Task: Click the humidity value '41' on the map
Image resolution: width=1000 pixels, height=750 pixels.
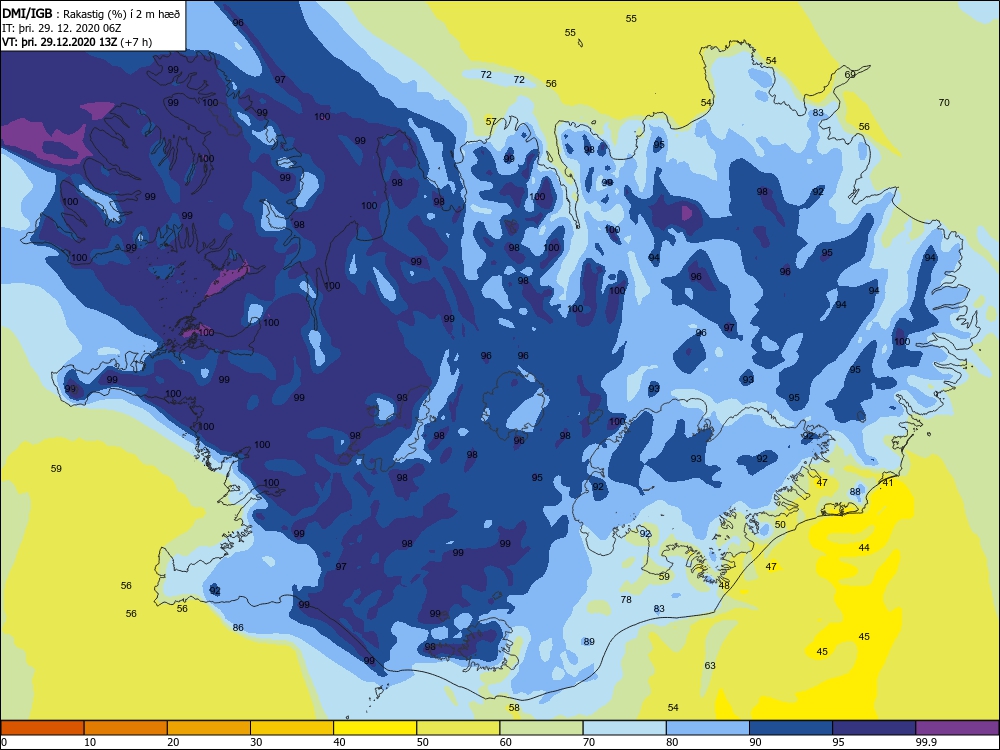Action: (x=888, y=483)
